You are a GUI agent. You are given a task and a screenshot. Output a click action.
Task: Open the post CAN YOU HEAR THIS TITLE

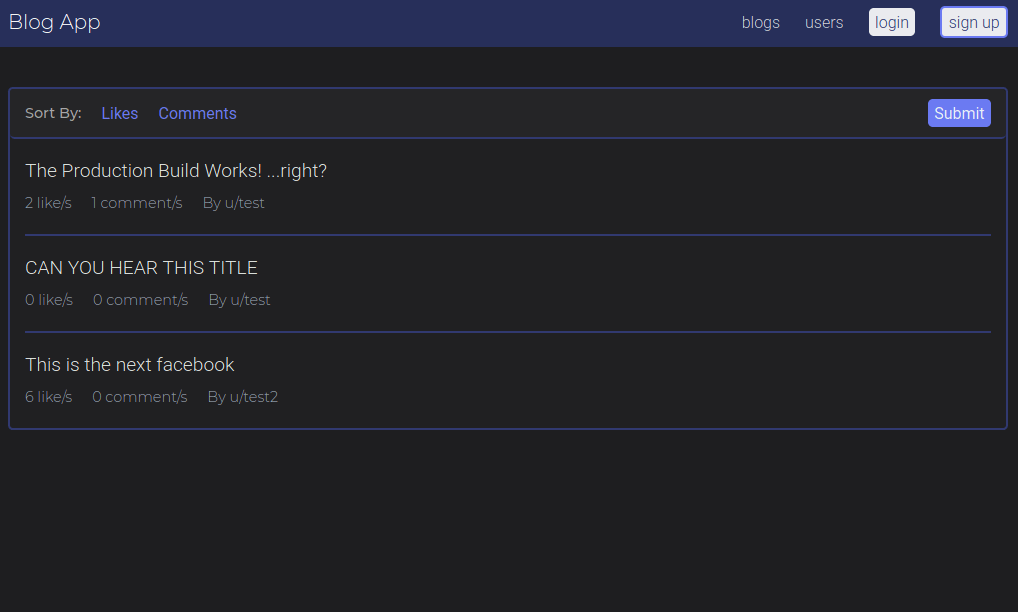click(x=141, y=268)
